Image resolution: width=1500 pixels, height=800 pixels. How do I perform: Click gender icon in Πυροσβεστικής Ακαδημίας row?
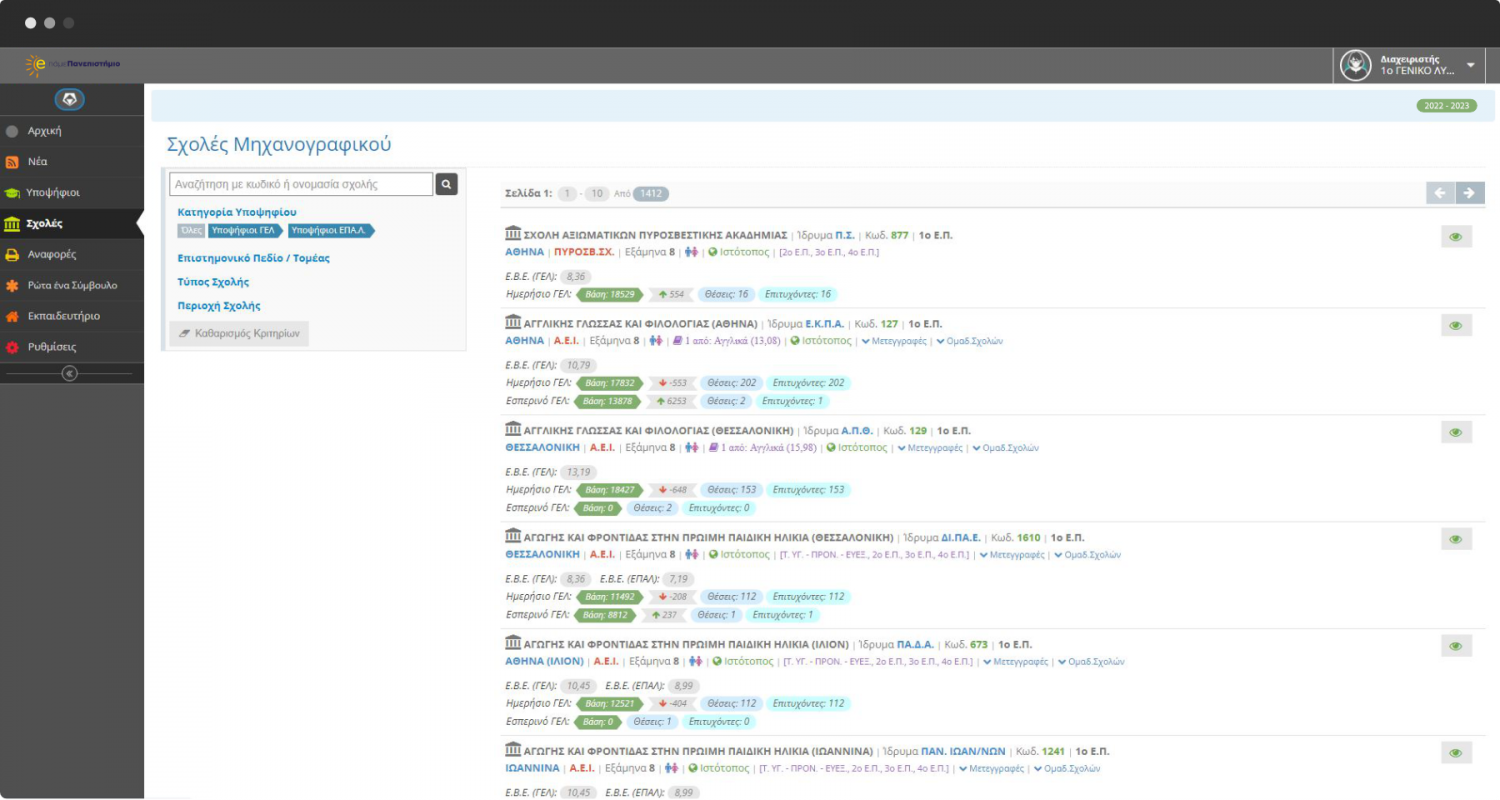click(691, 252)
